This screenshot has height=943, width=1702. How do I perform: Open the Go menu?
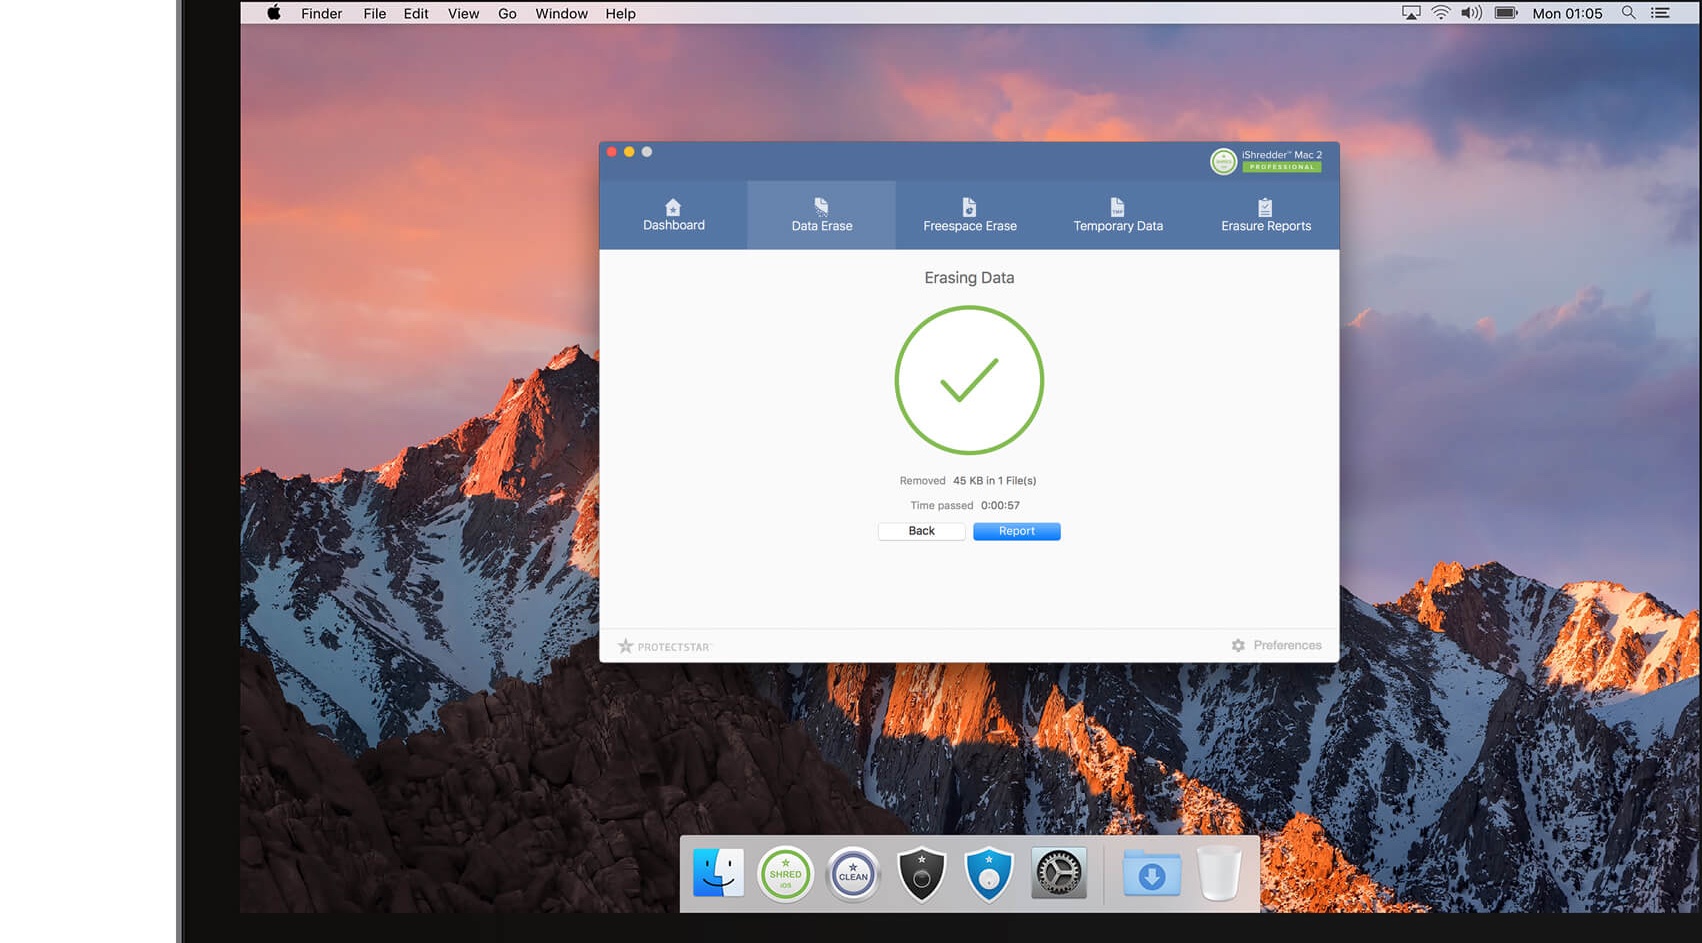pyautogui.click(x=507, y=13)
